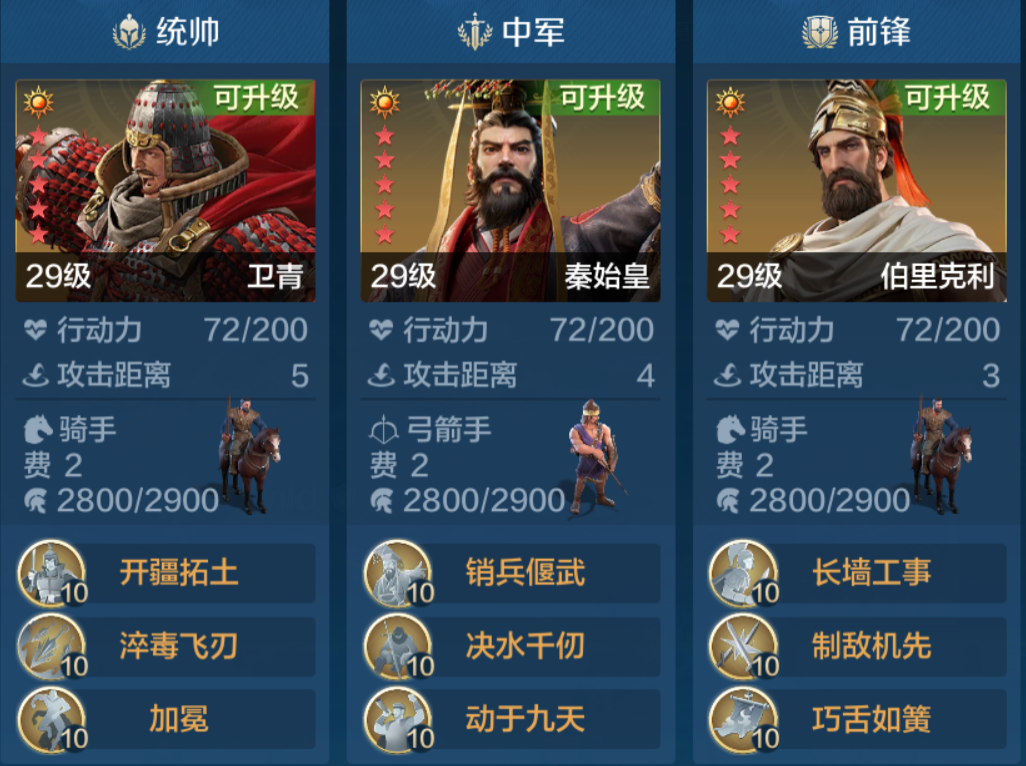Switch to the 中军 slot header
Viewport: 1026px width, 766px height.
click(x=511, y=31)
